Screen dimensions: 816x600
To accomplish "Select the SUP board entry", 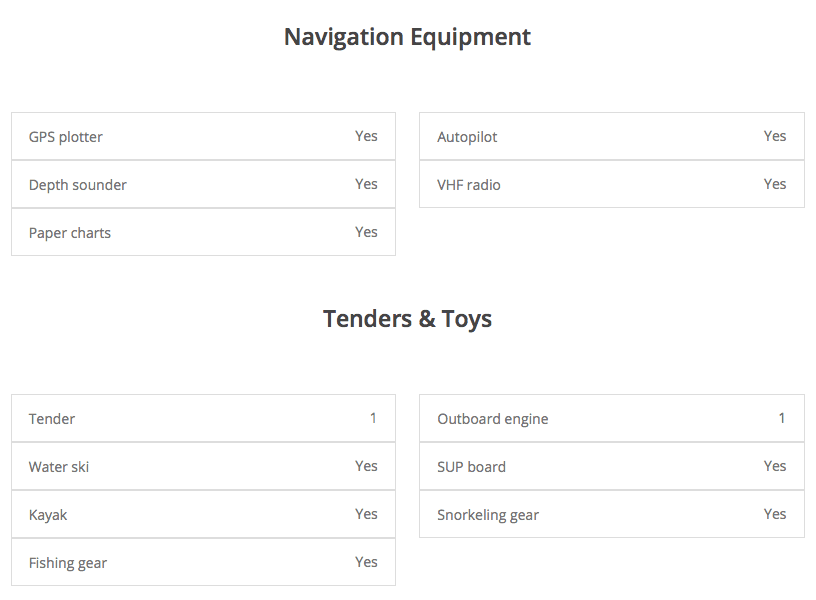I will pyautogui.click(x=611, y=467).
